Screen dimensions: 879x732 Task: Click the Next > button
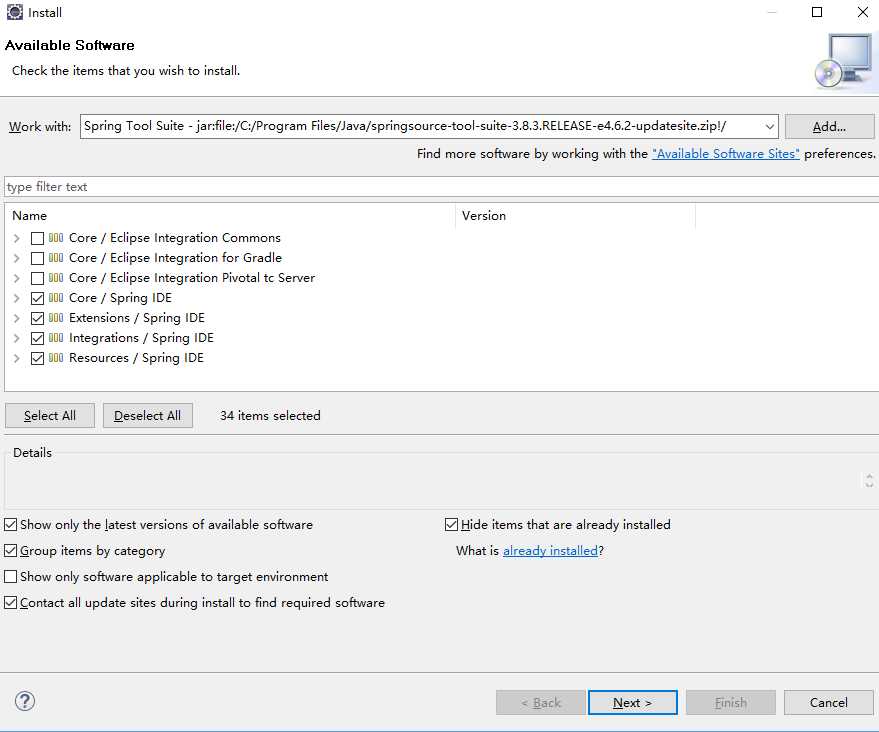point(632,702)
